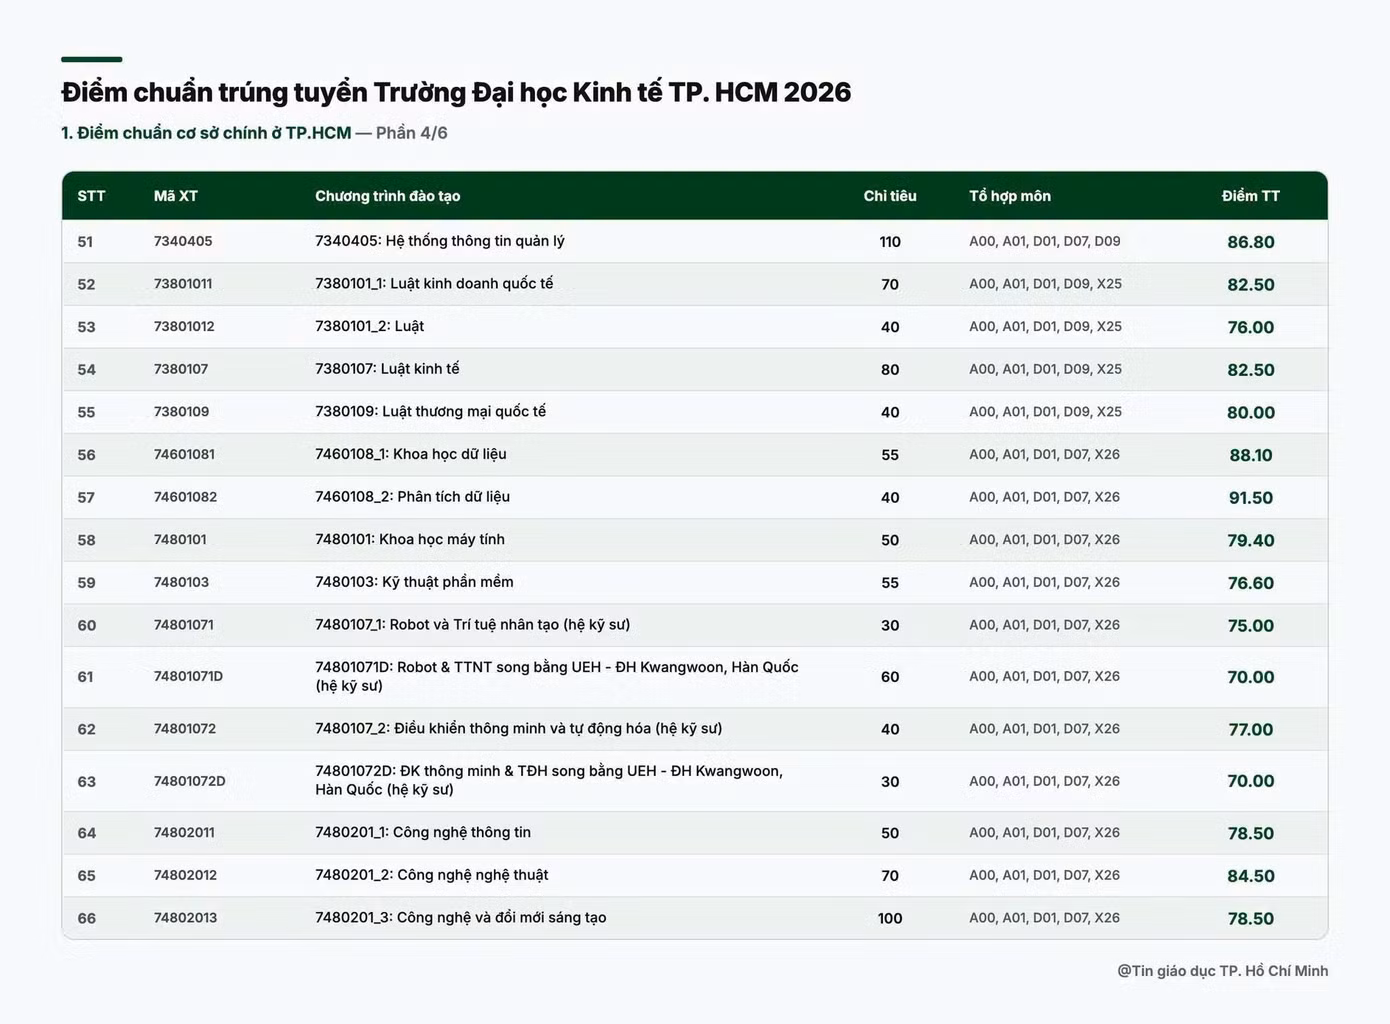
Task: Select the Khoa học máy tính row
Action: click(x=695, y=540)
